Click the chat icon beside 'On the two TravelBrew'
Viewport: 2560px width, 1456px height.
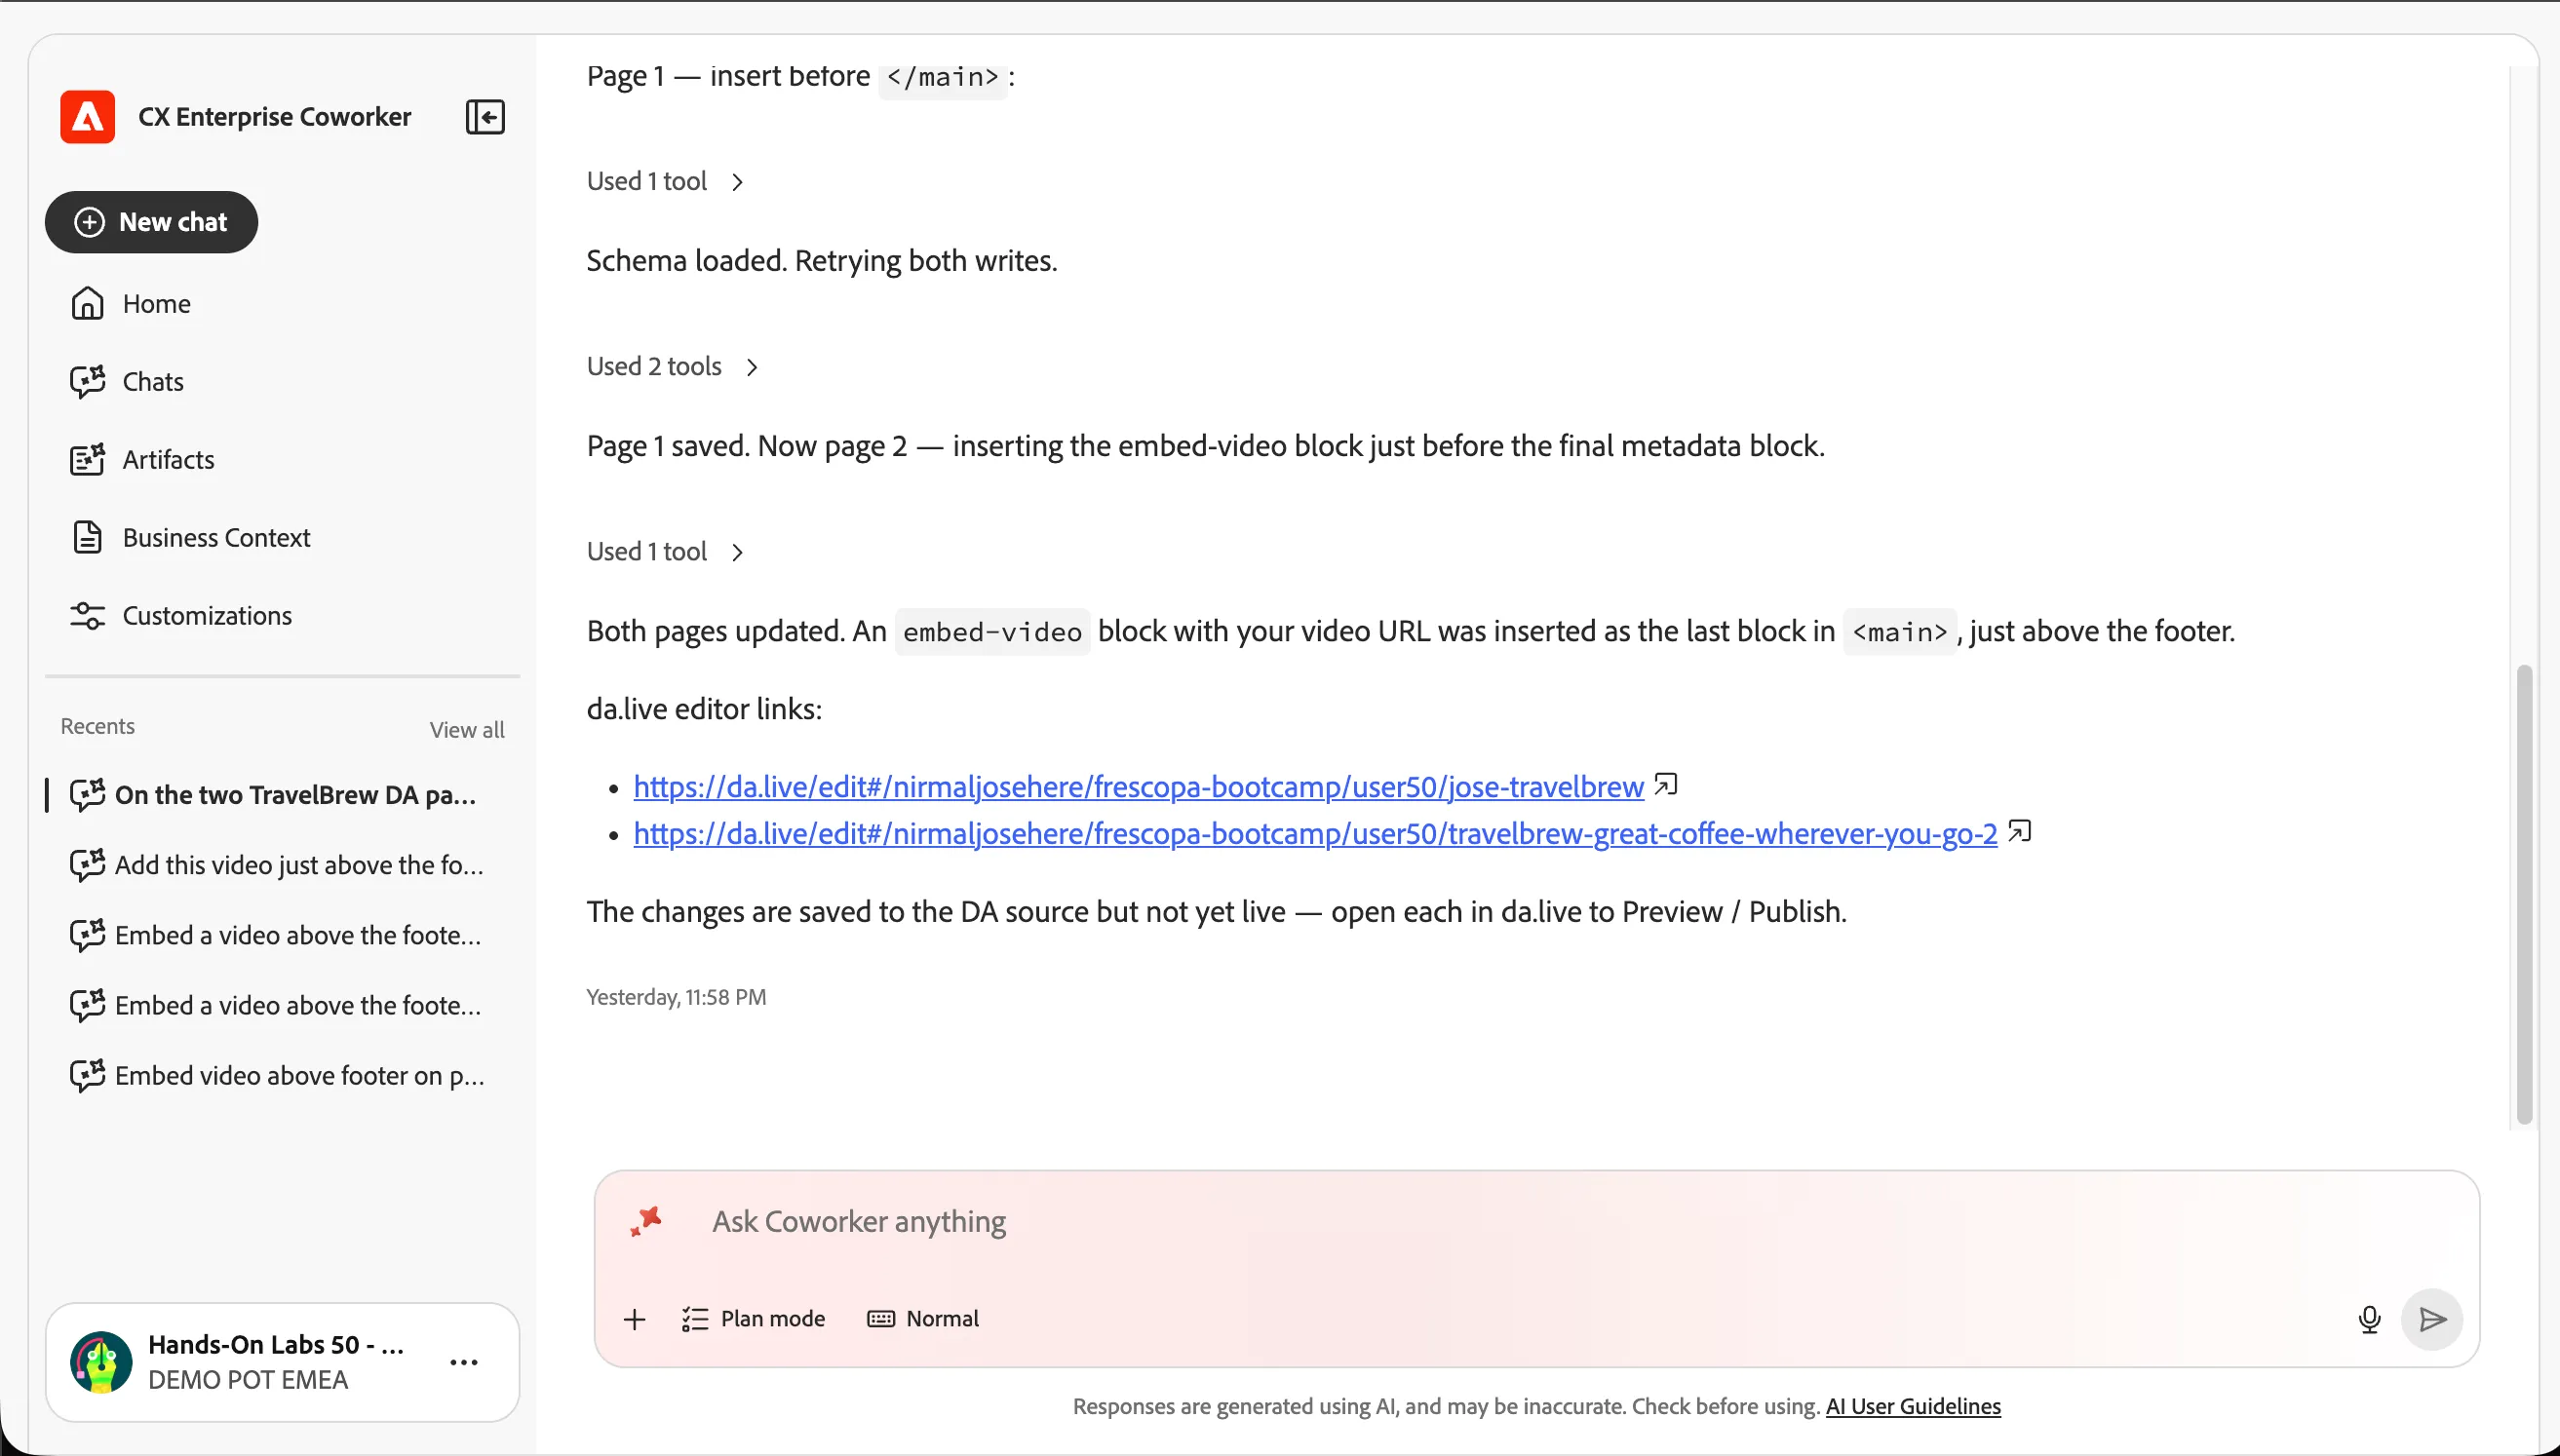[87, 794]
